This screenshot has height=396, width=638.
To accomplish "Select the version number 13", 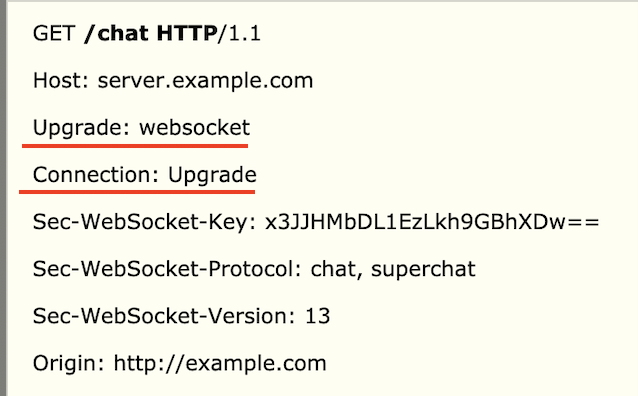I will pos(318,316).
